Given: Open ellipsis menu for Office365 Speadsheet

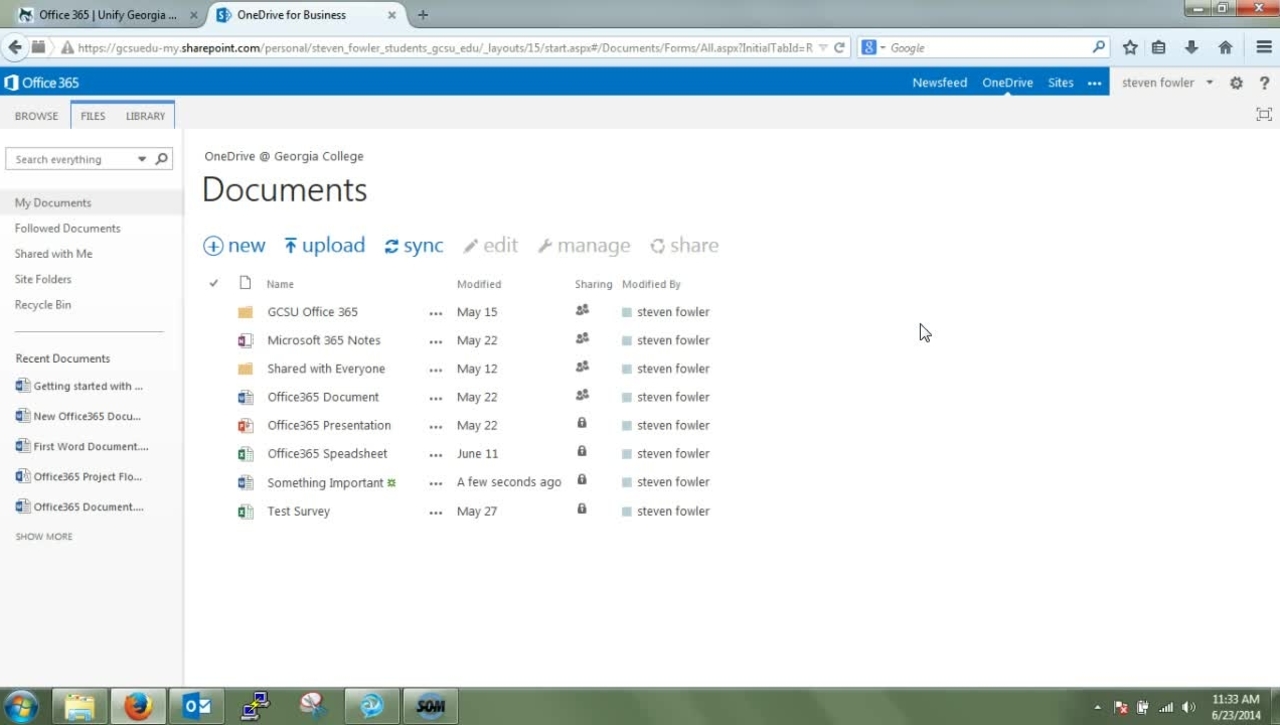Looking at the screenshot, I should pyautogui.click(x=436, y=455).
